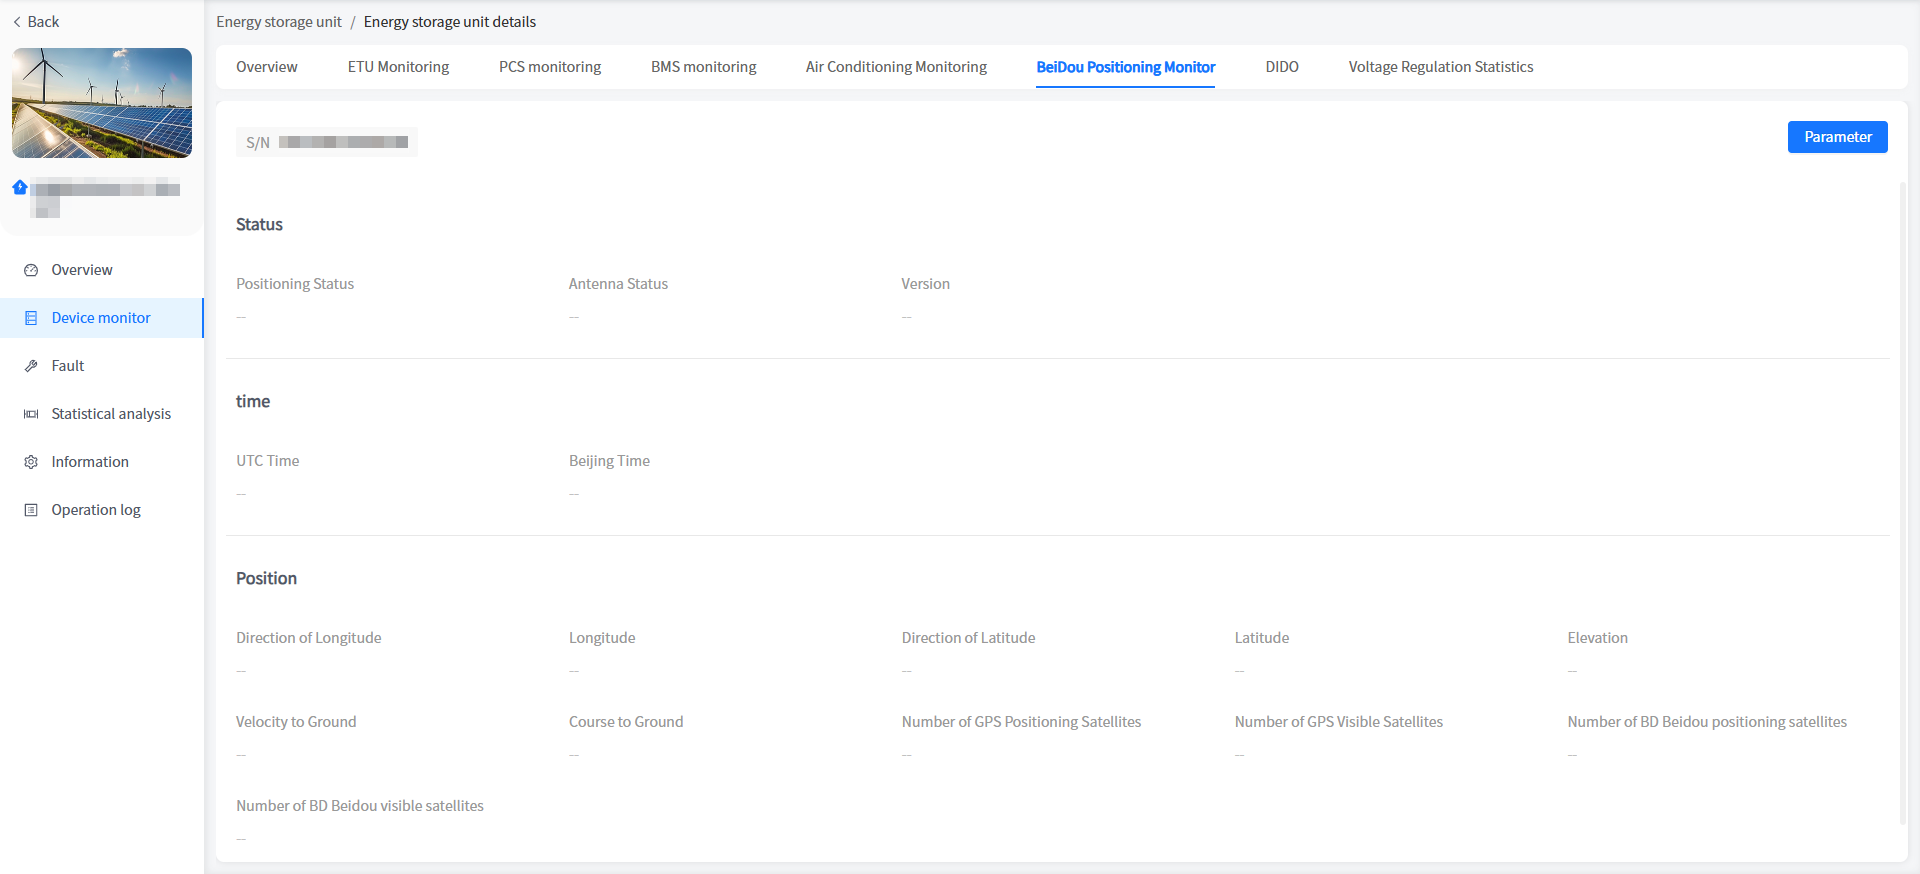Open the Parameter settings button

tap(1837, 137)
